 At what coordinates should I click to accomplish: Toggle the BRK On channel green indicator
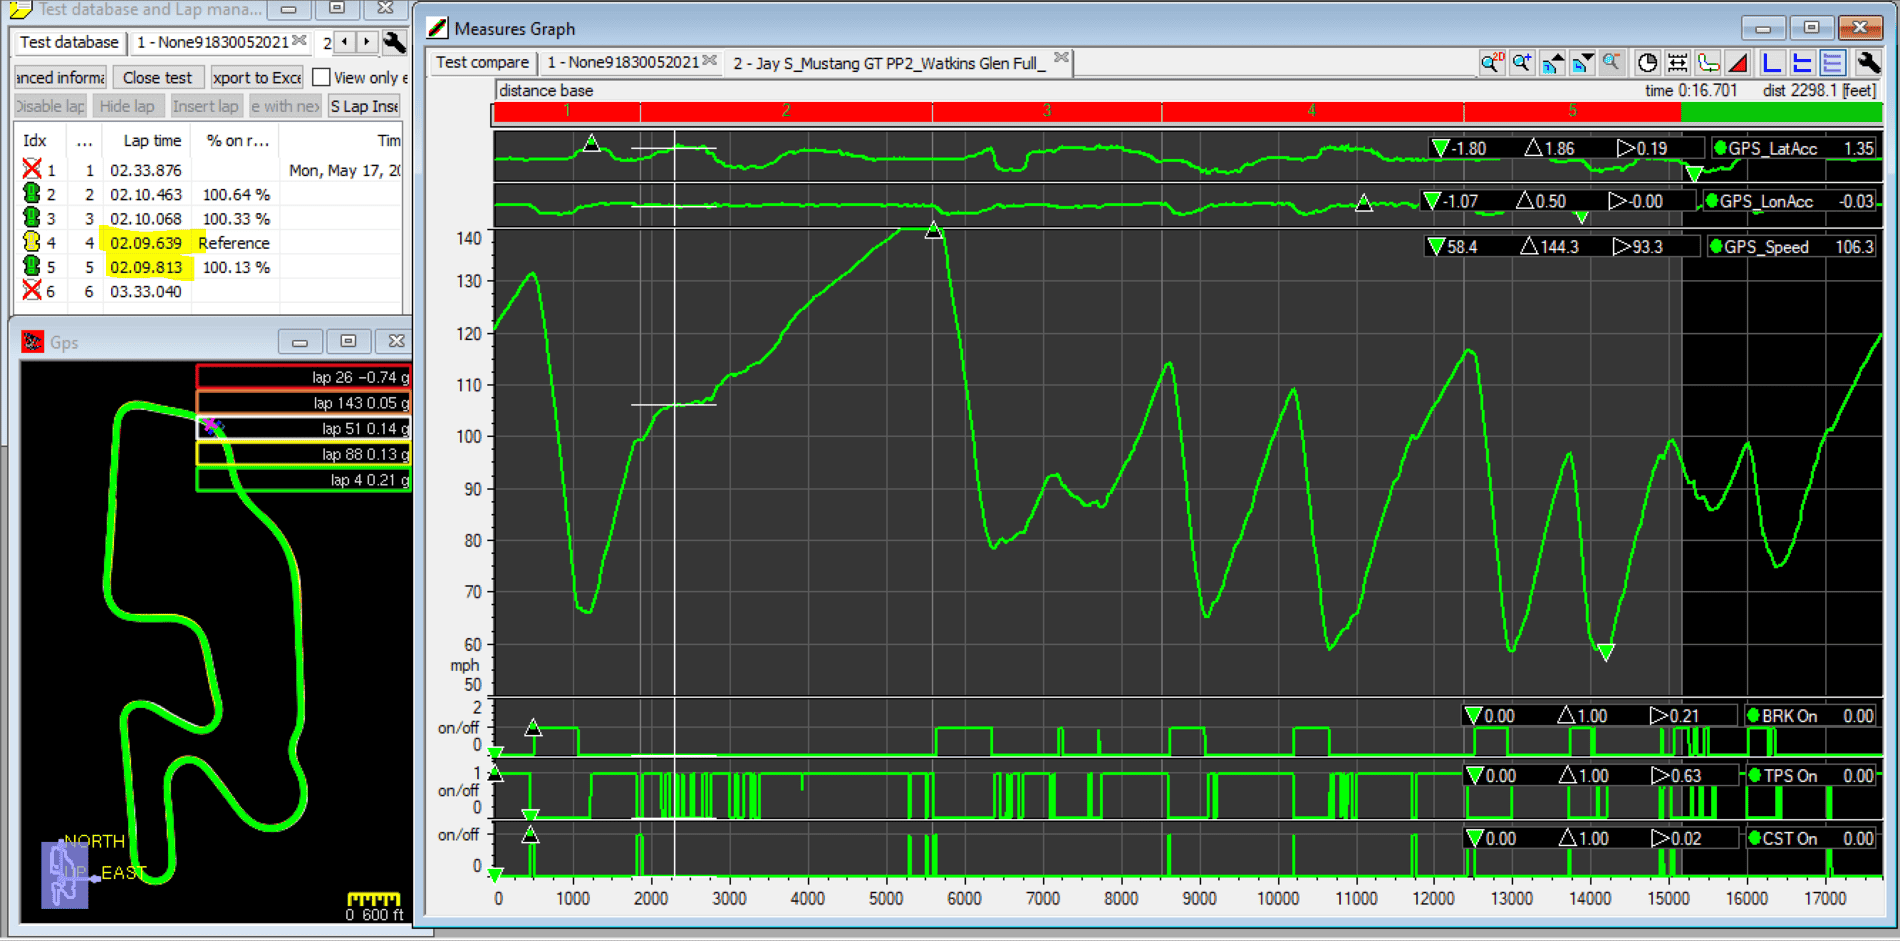click(x=1754, y=715)
